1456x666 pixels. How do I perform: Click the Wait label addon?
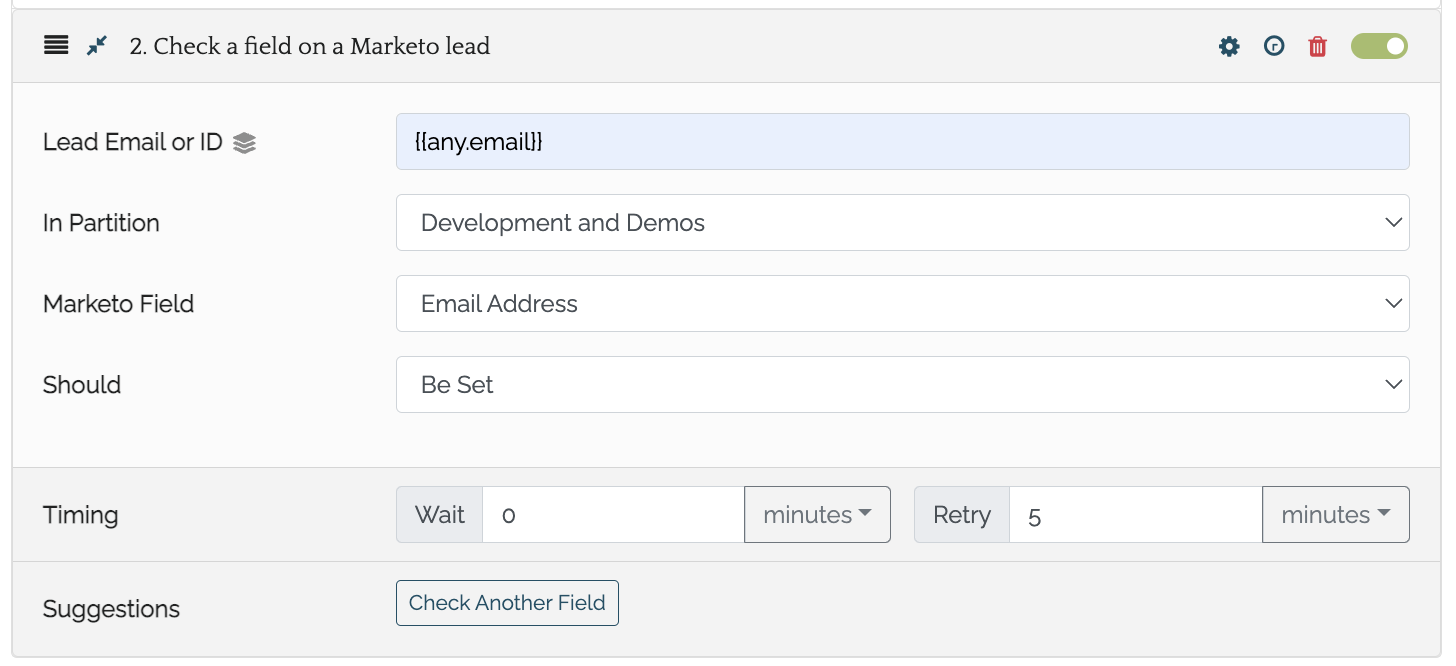coord(440,514)
